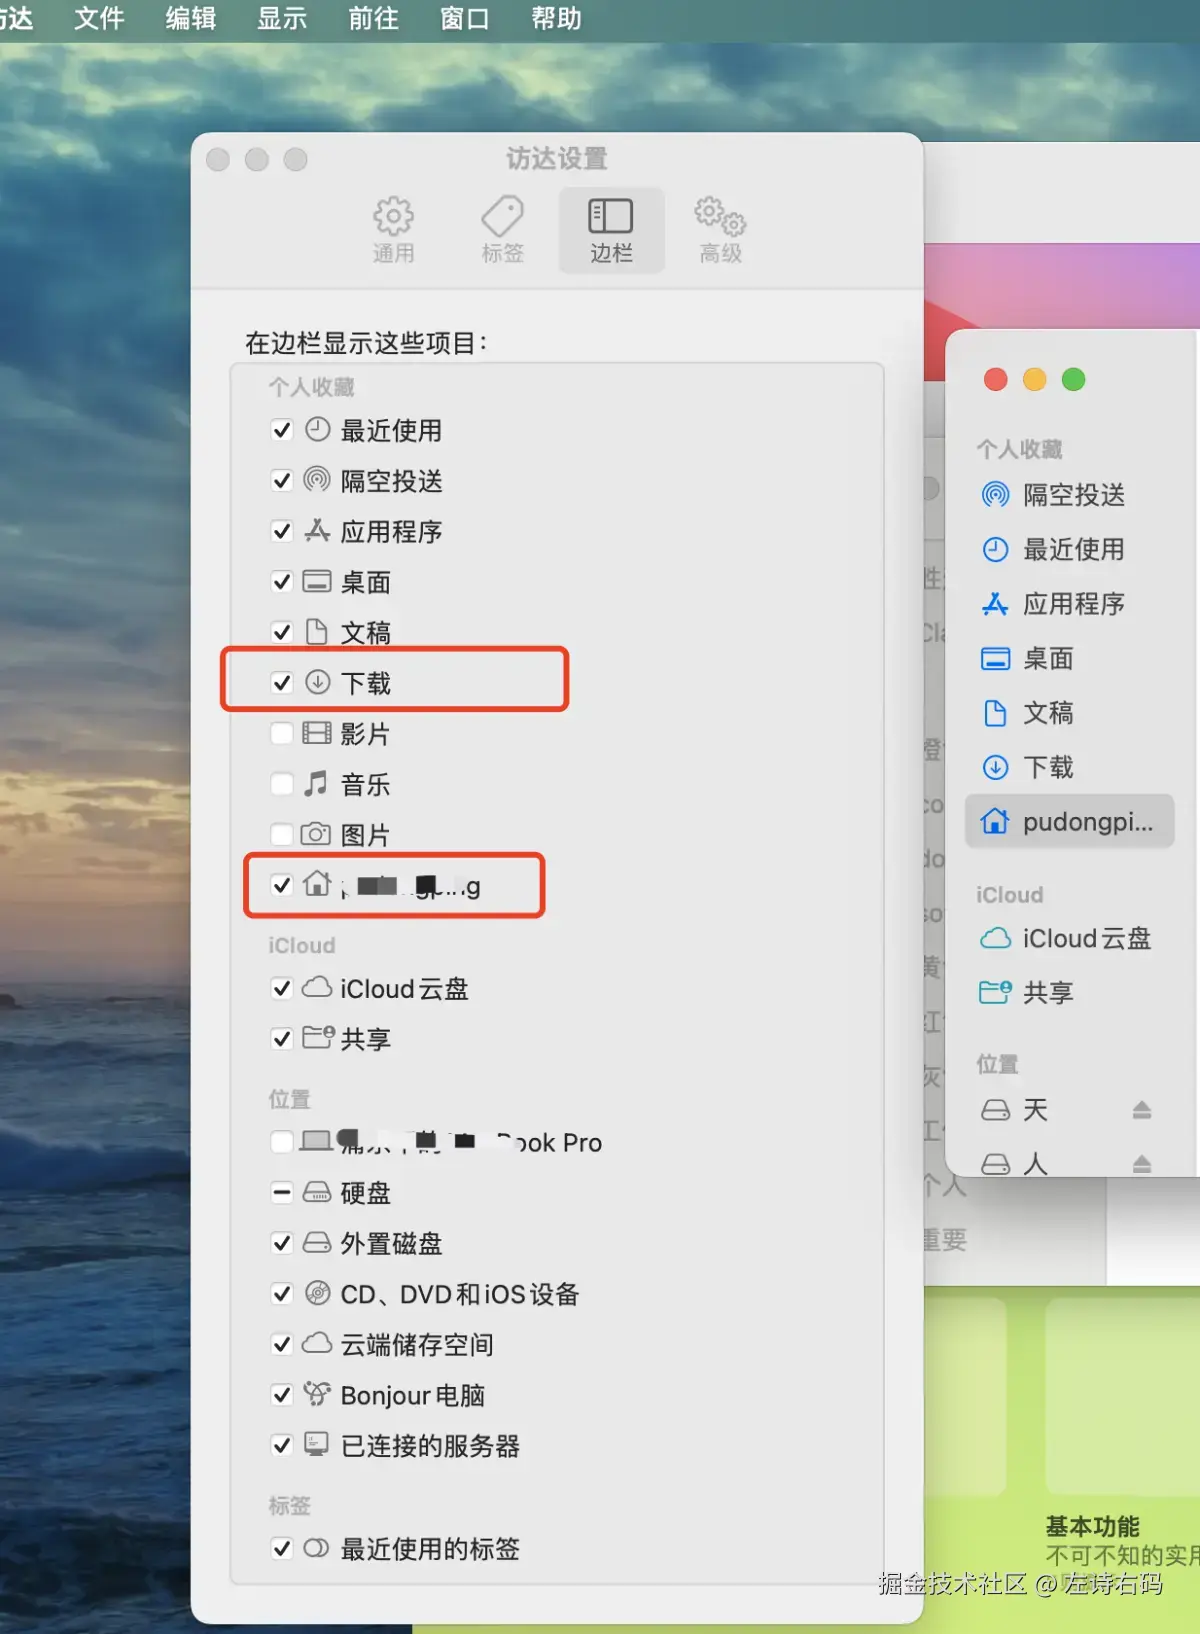This screenshot has height=1634, width=1200.
Task: Click the external disk icon beside 外置磁盘
Action: point(317,1242)
